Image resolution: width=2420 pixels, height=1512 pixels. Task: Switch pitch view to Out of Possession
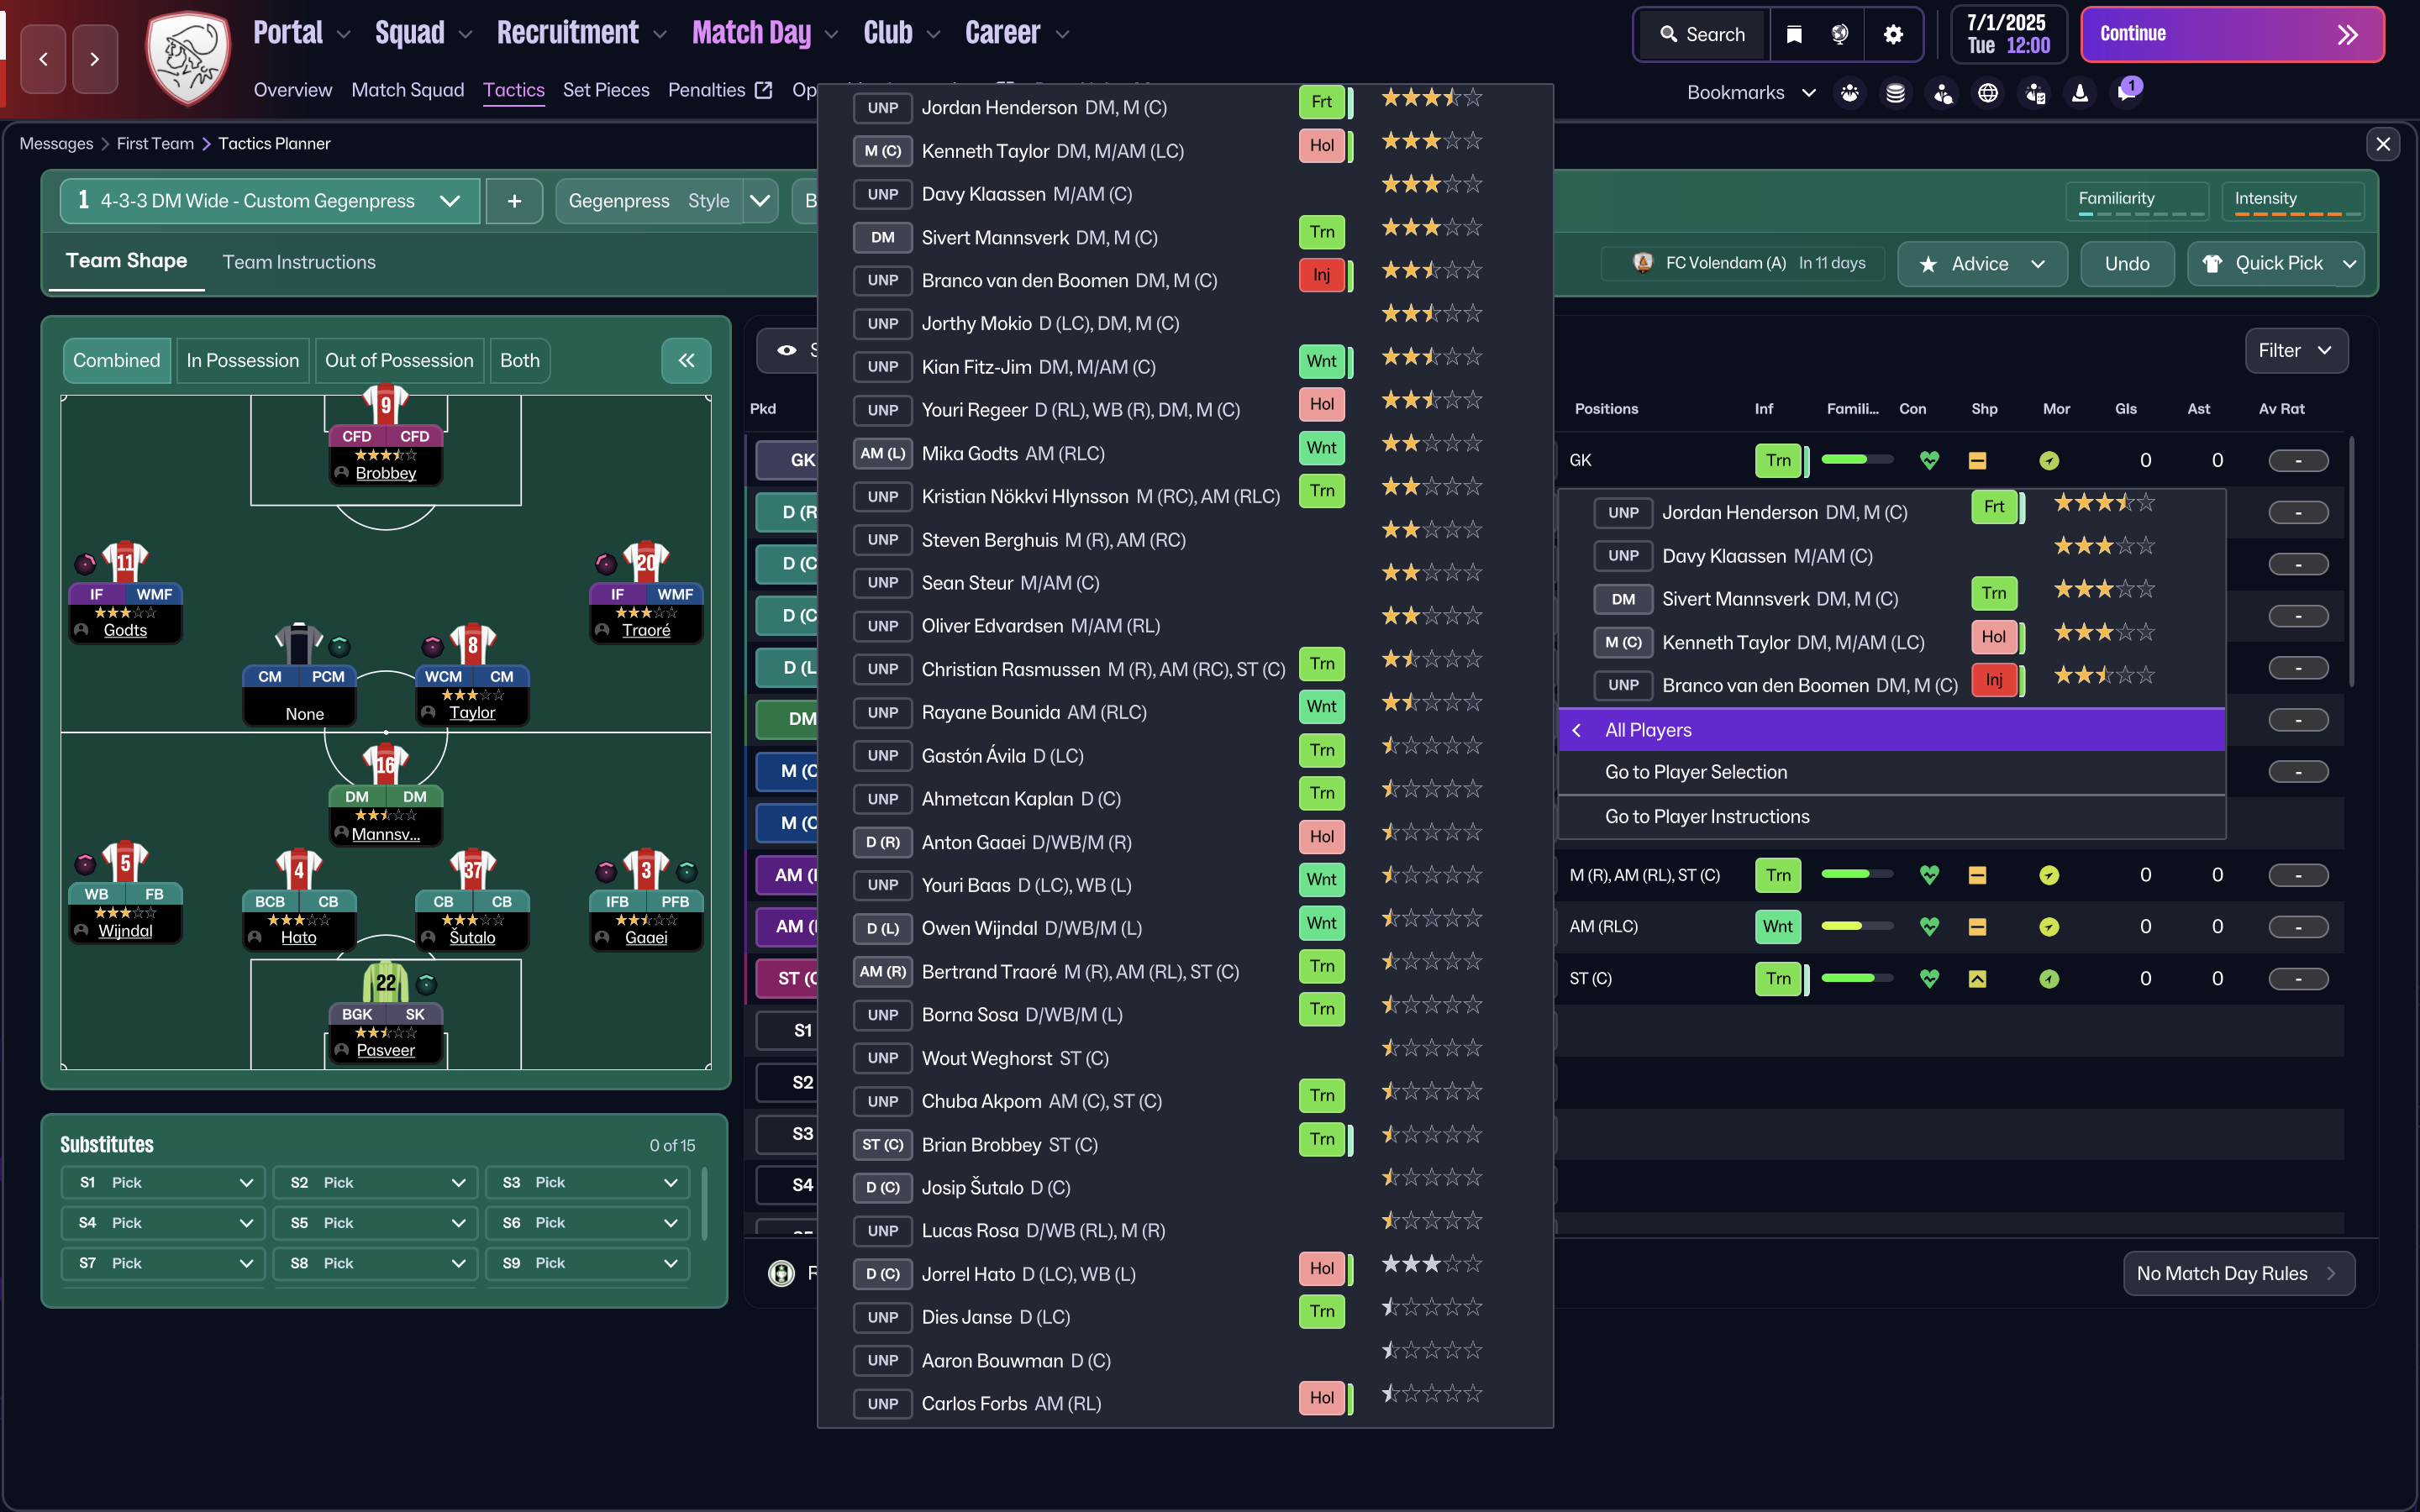tap(399, 360)
